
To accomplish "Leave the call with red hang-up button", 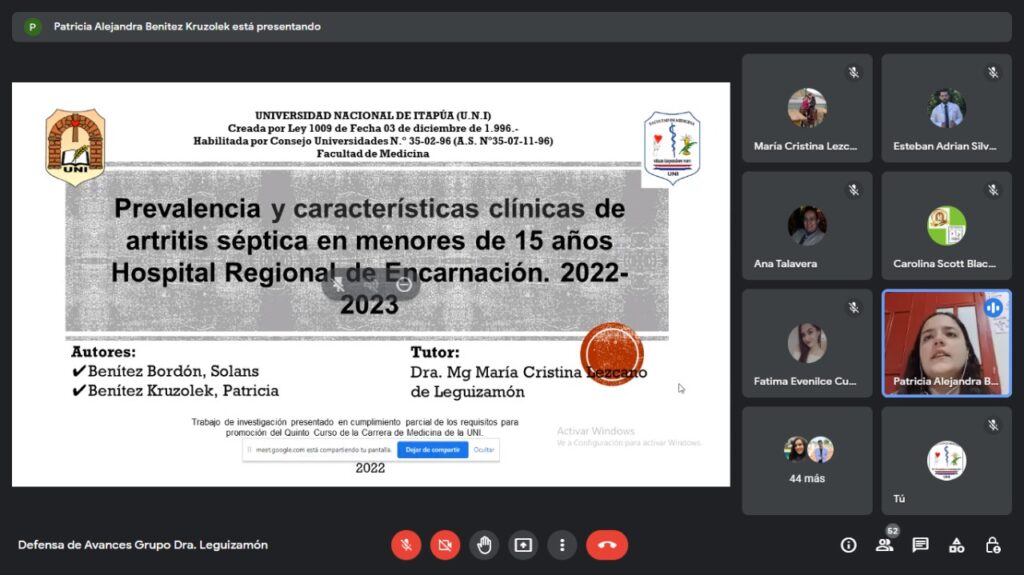I will pyautogui.click(x=606, y=545).
